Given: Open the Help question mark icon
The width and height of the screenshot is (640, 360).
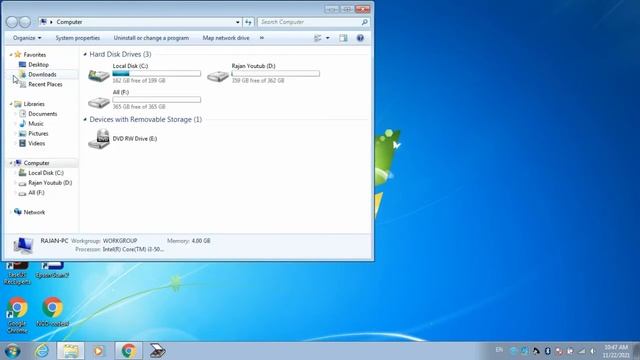Looking at the screenshot, I should point(360,38).
